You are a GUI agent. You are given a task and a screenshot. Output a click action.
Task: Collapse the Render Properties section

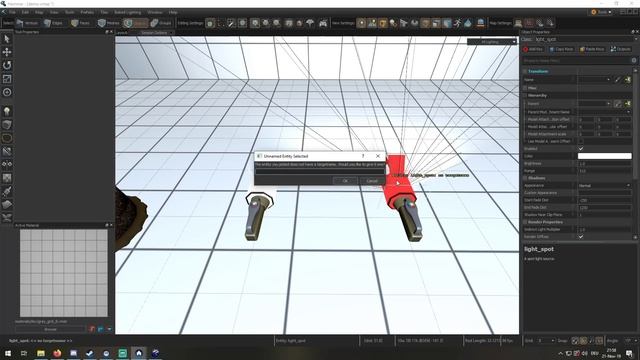[x=525, y=222]
